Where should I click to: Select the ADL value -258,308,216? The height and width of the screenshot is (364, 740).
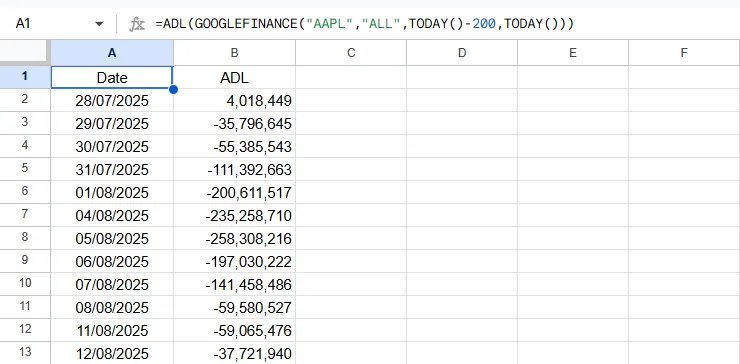tap(235, 238)
